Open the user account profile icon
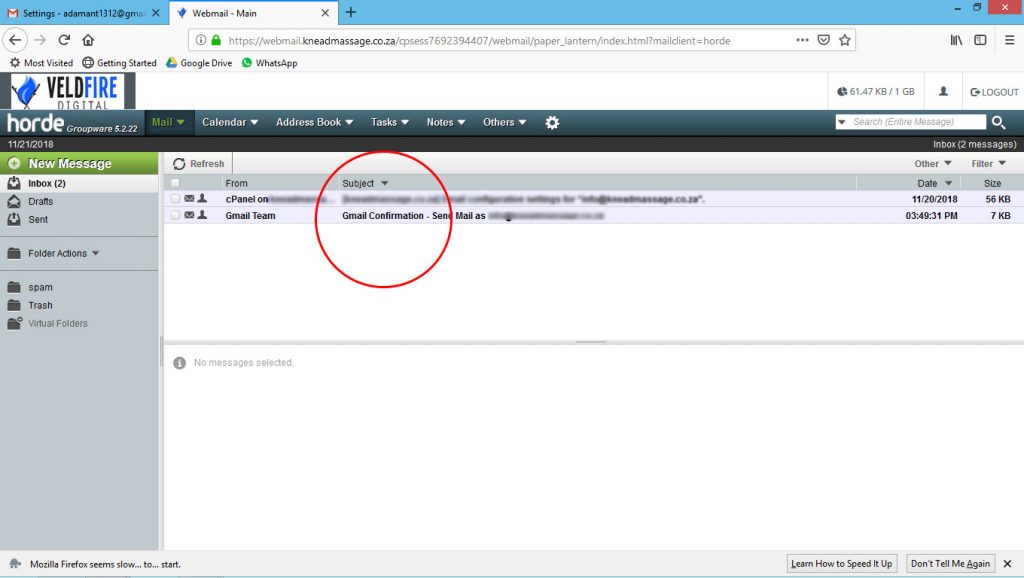 [x=943, y=91]
